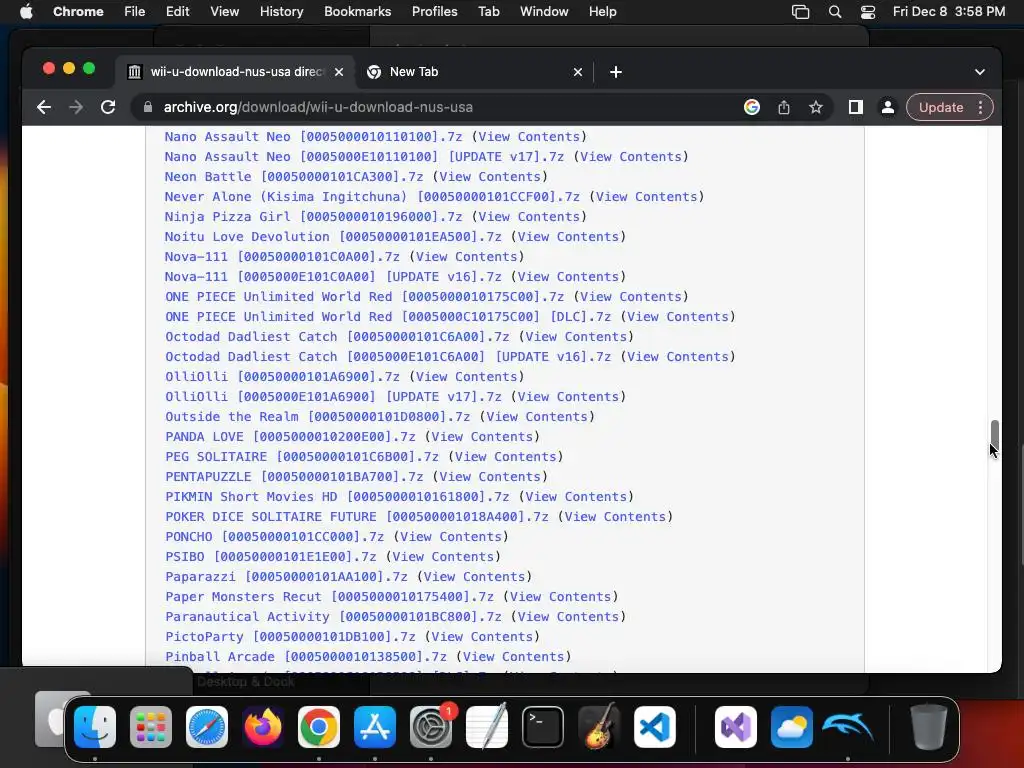Open the Profiles menu
Image resolution: width=1024 pixels, height=768 pixels.
434,12
